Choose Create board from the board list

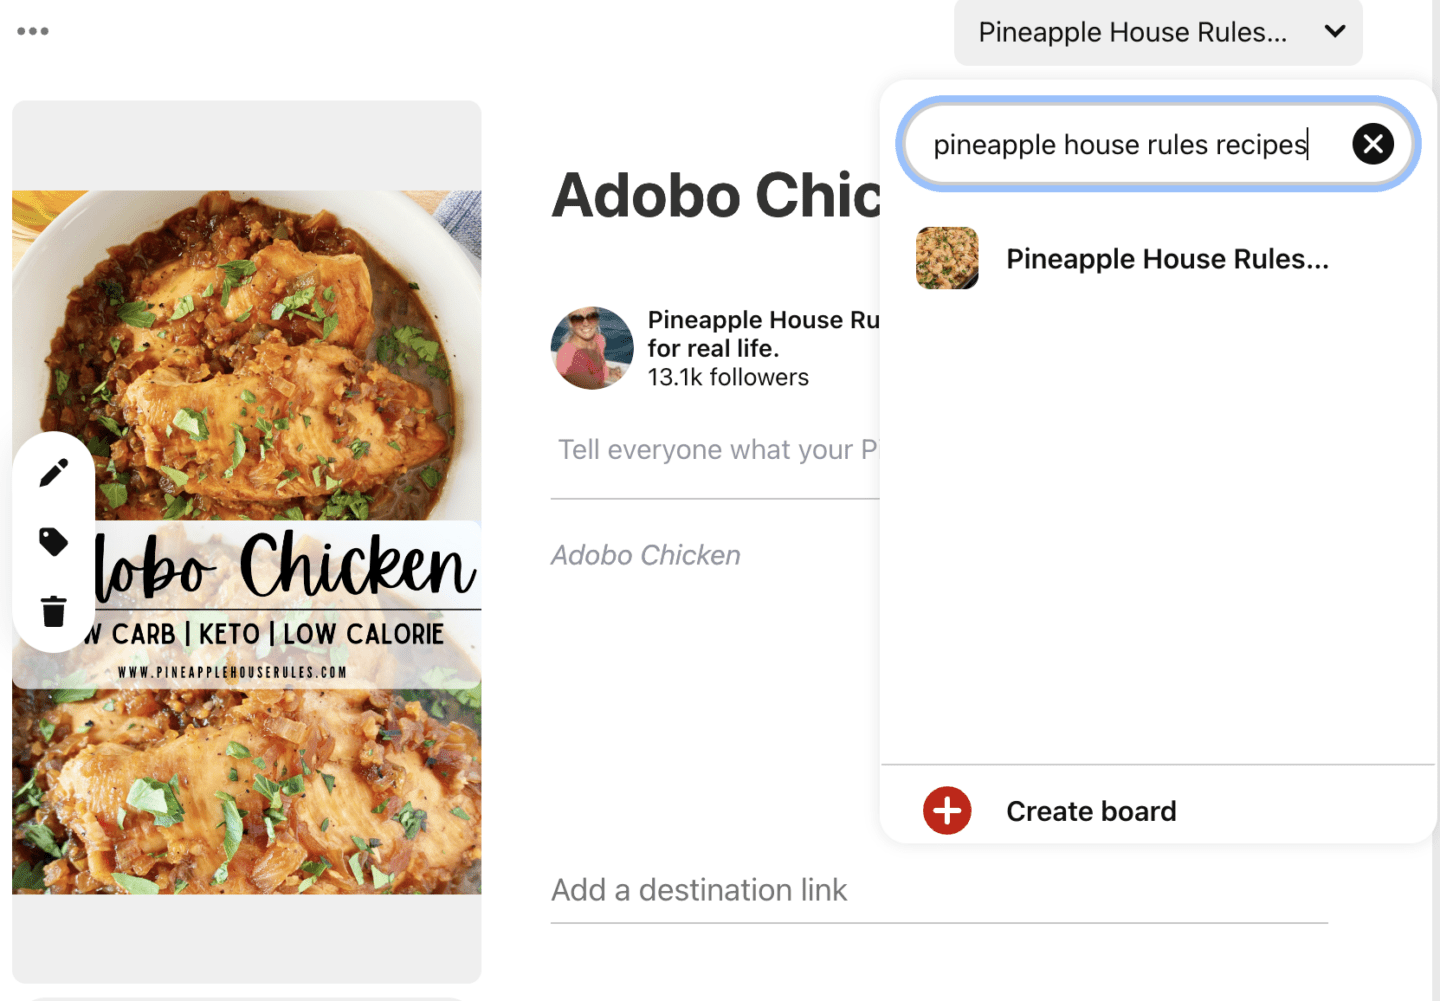click(1091, 810)
